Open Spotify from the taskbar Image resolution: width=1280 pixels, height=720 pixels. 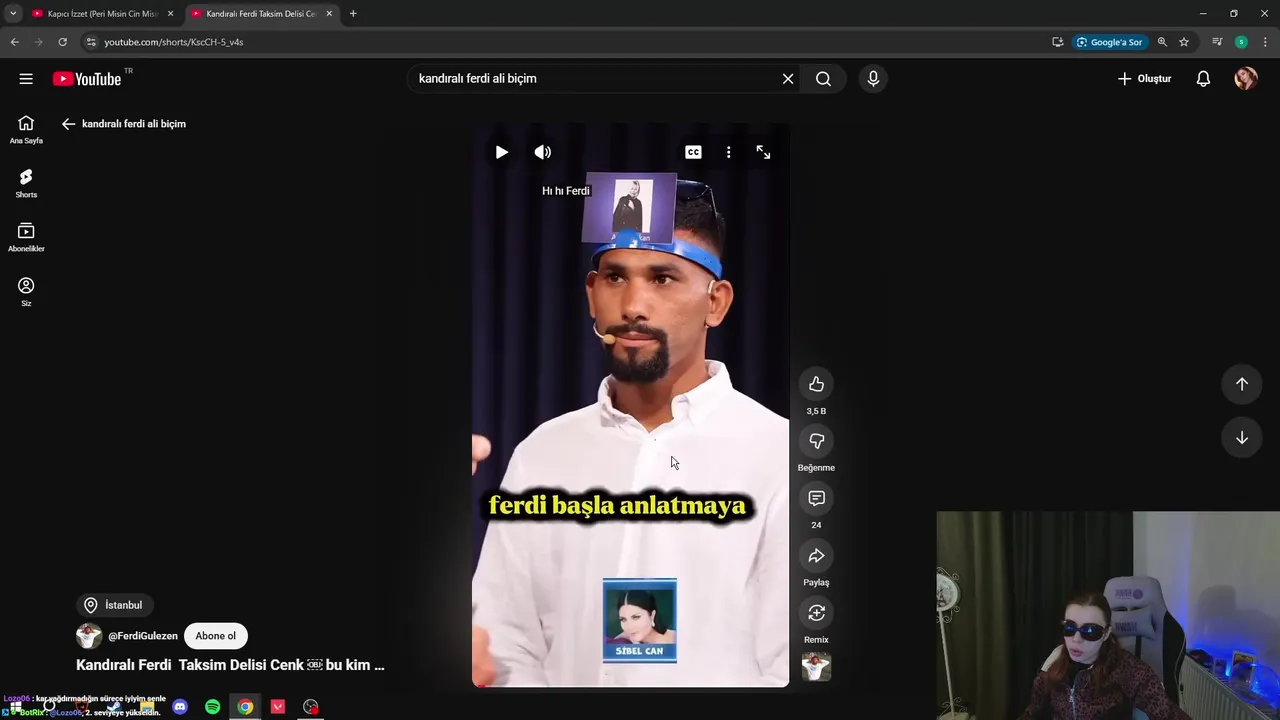pyautogui.click(x=212, y=707)
